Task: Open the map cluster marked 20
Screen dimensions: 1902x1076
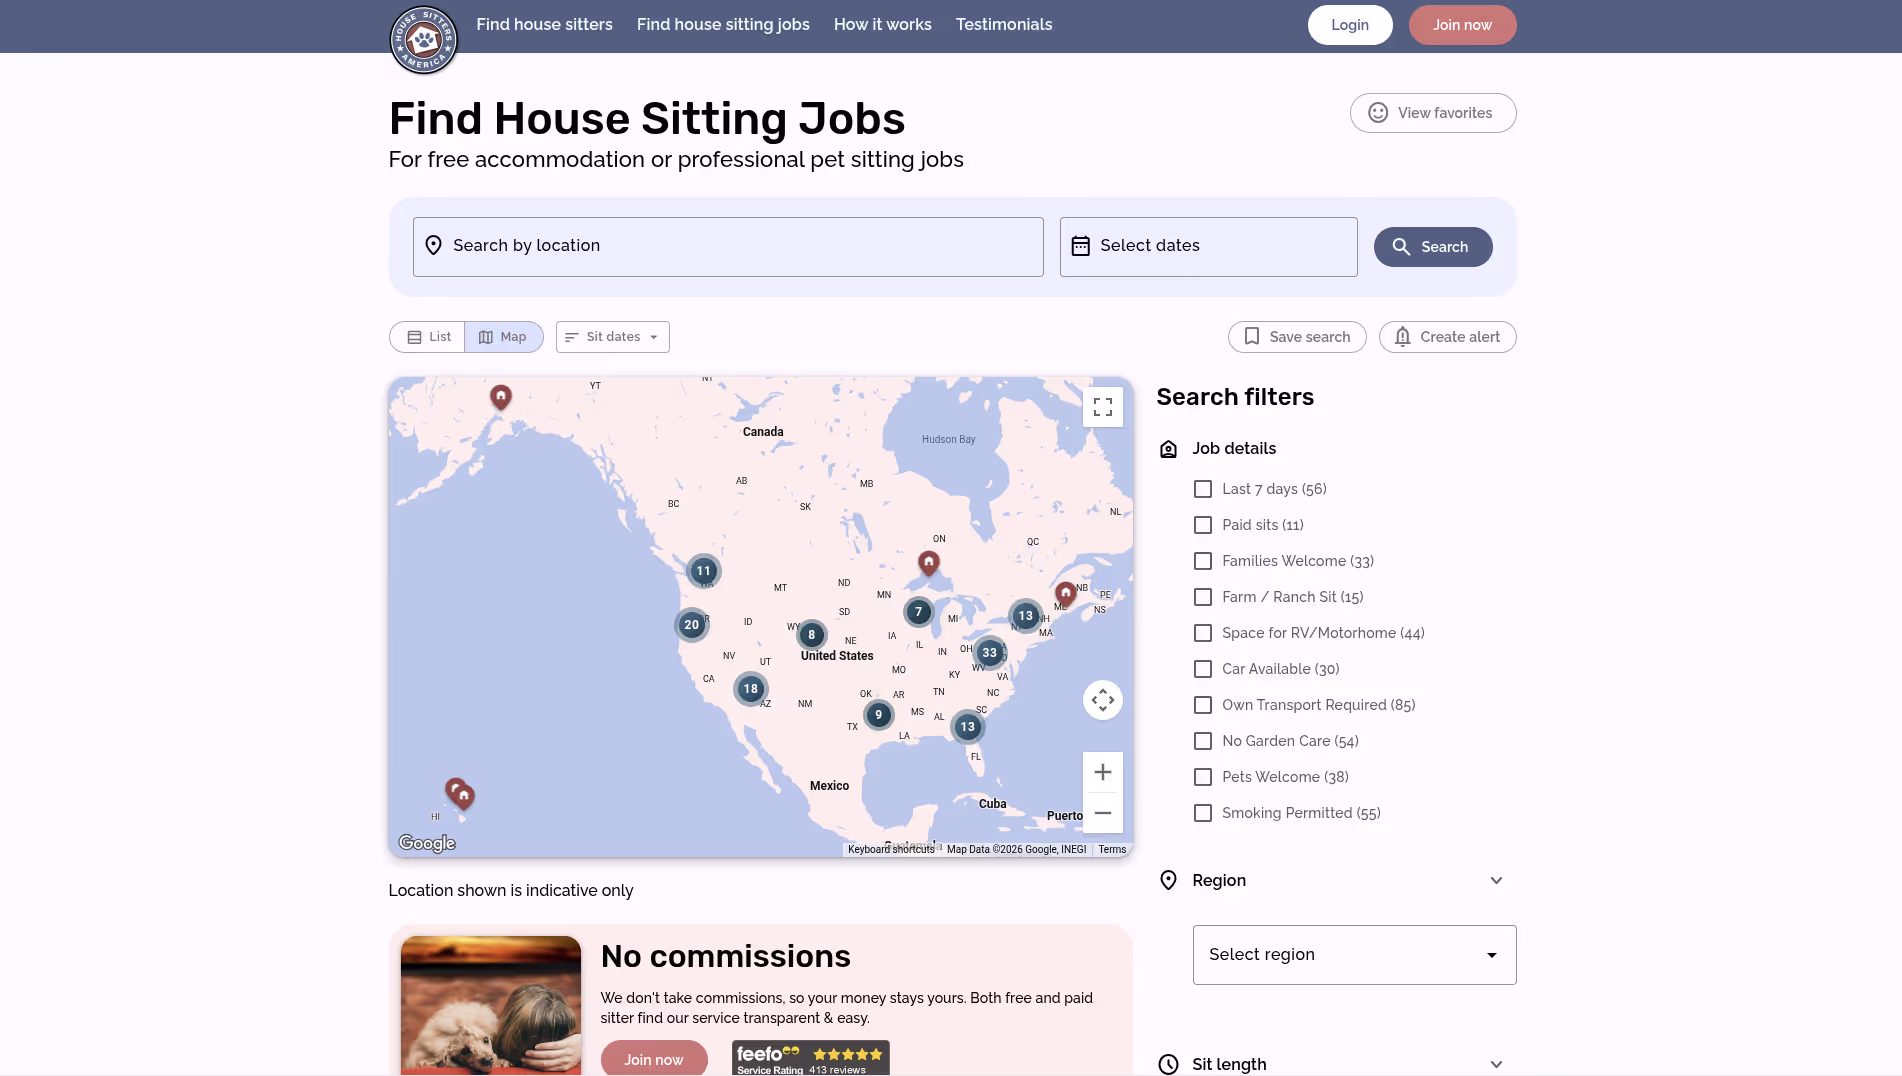Action: pyautogui.click(x=691, y=625)
